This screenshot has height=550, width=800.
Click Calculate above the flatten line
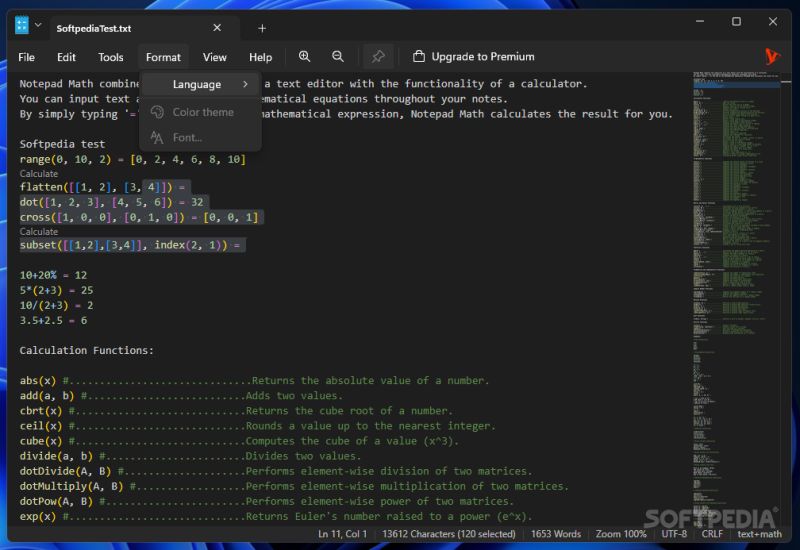point(39,173)
